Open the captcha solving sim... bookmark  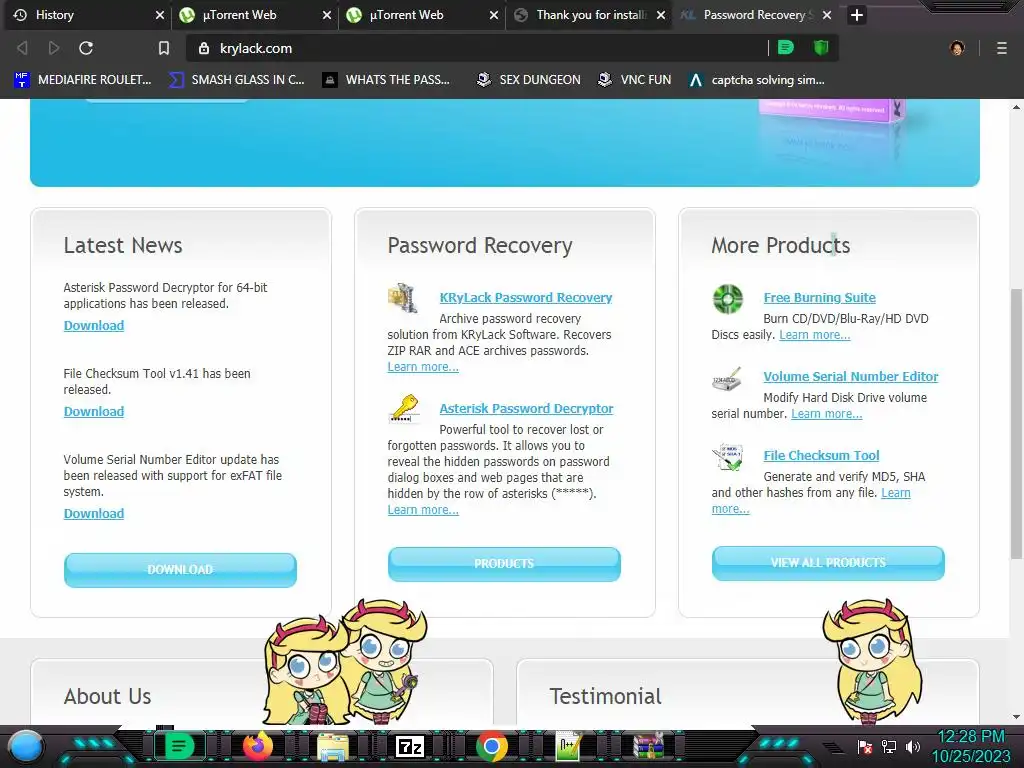757,80
